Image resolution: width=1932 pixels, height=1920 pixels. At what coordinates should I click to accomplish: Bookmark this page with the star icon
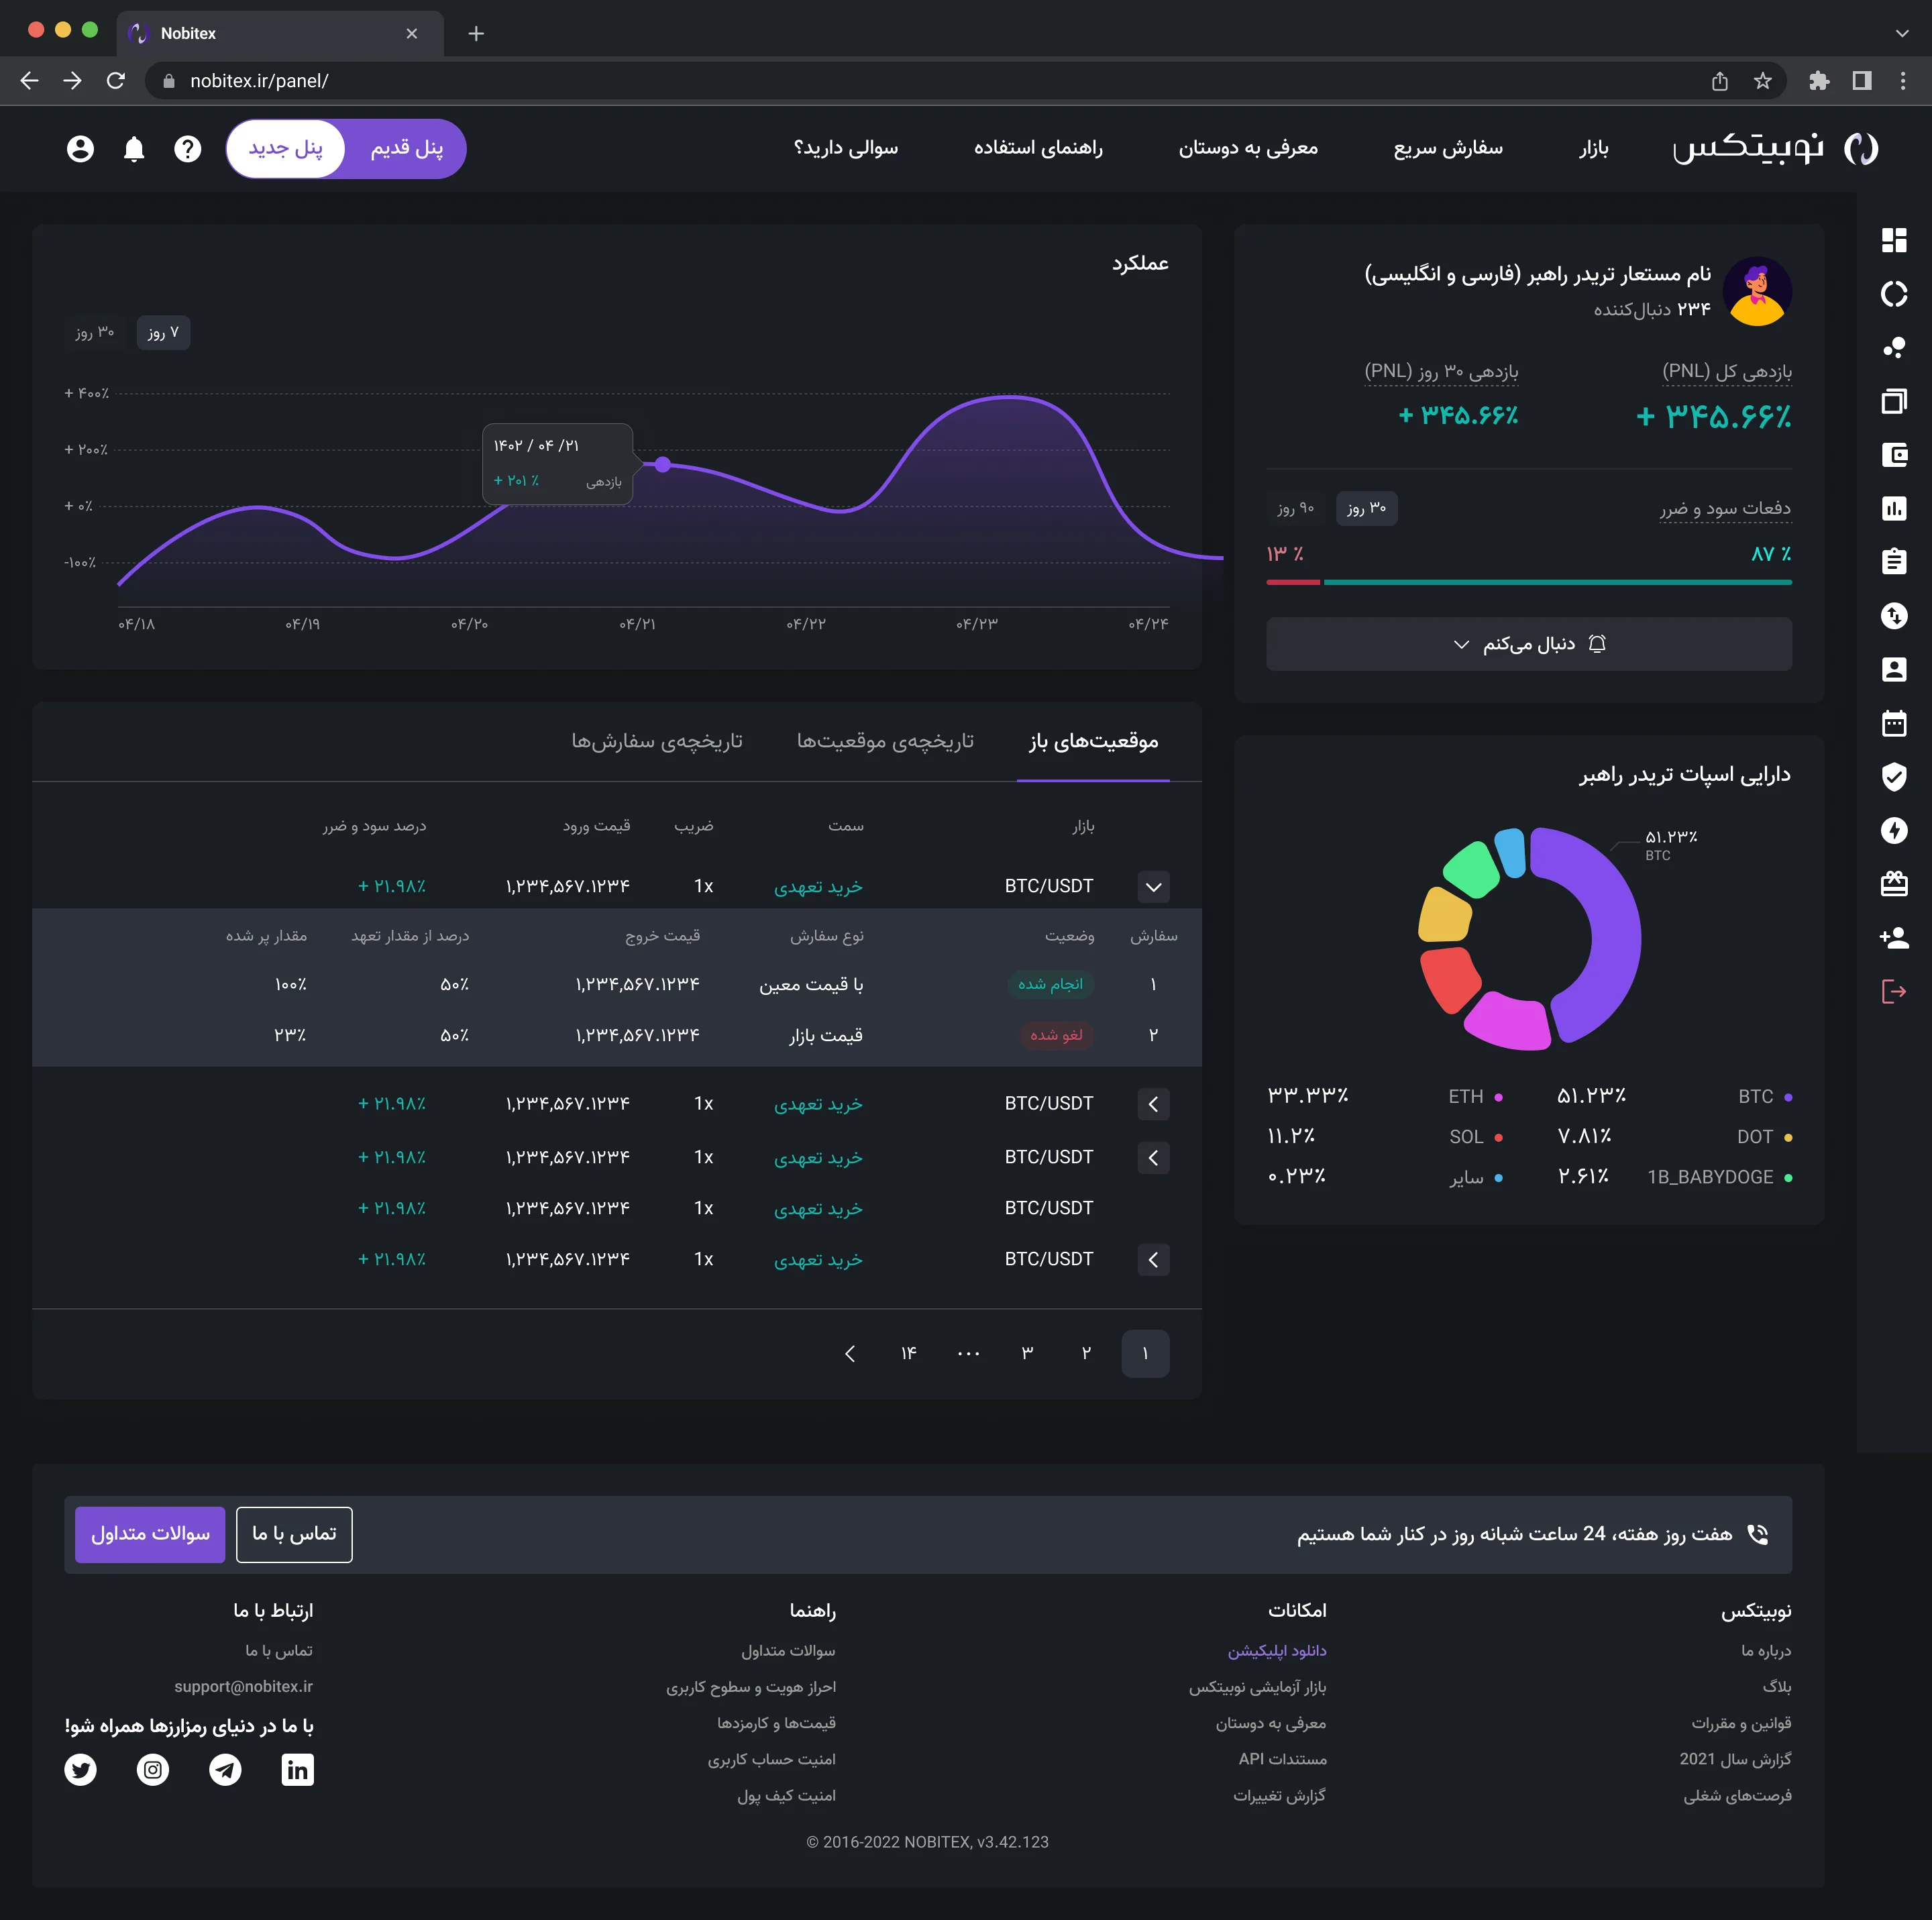coord(1762,81)
